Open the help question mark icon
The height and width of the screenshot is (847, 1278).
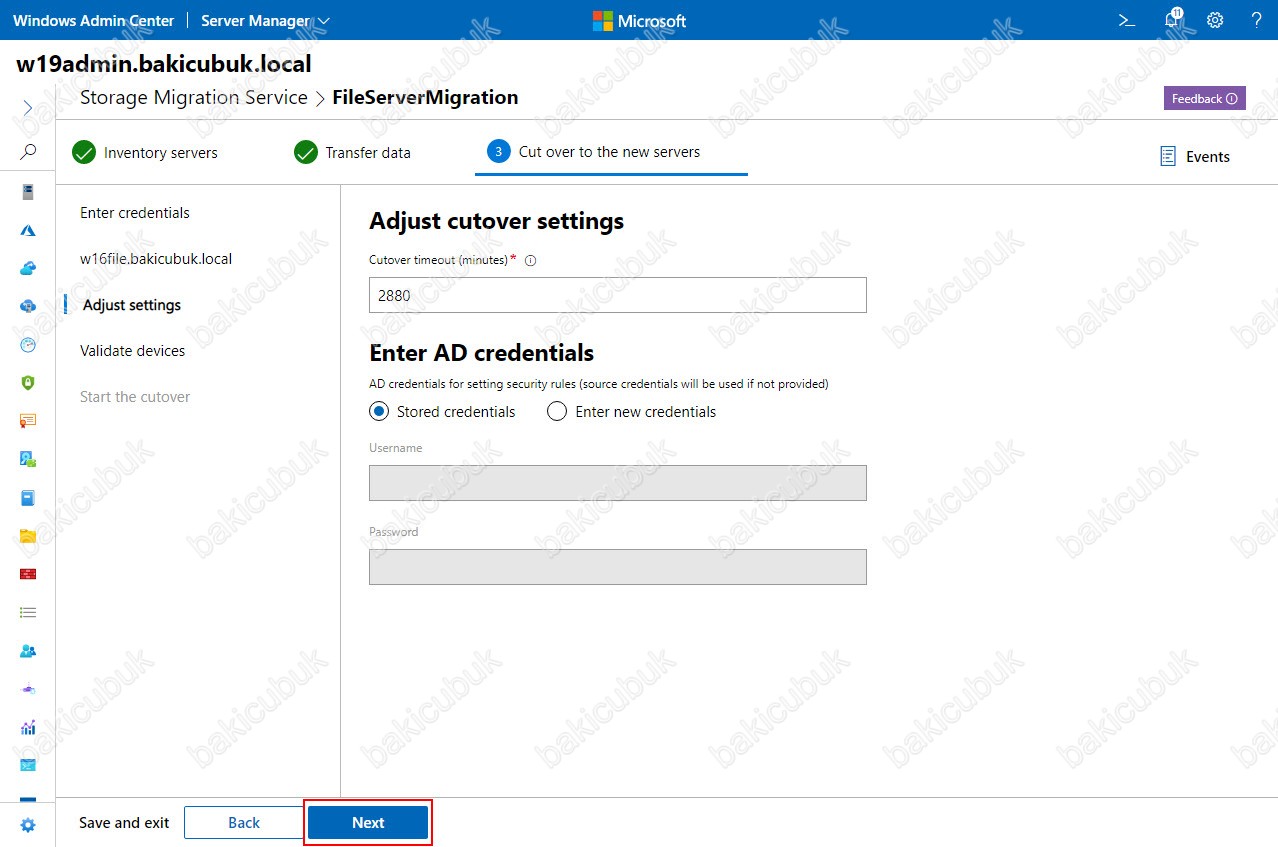point(1257,20)
